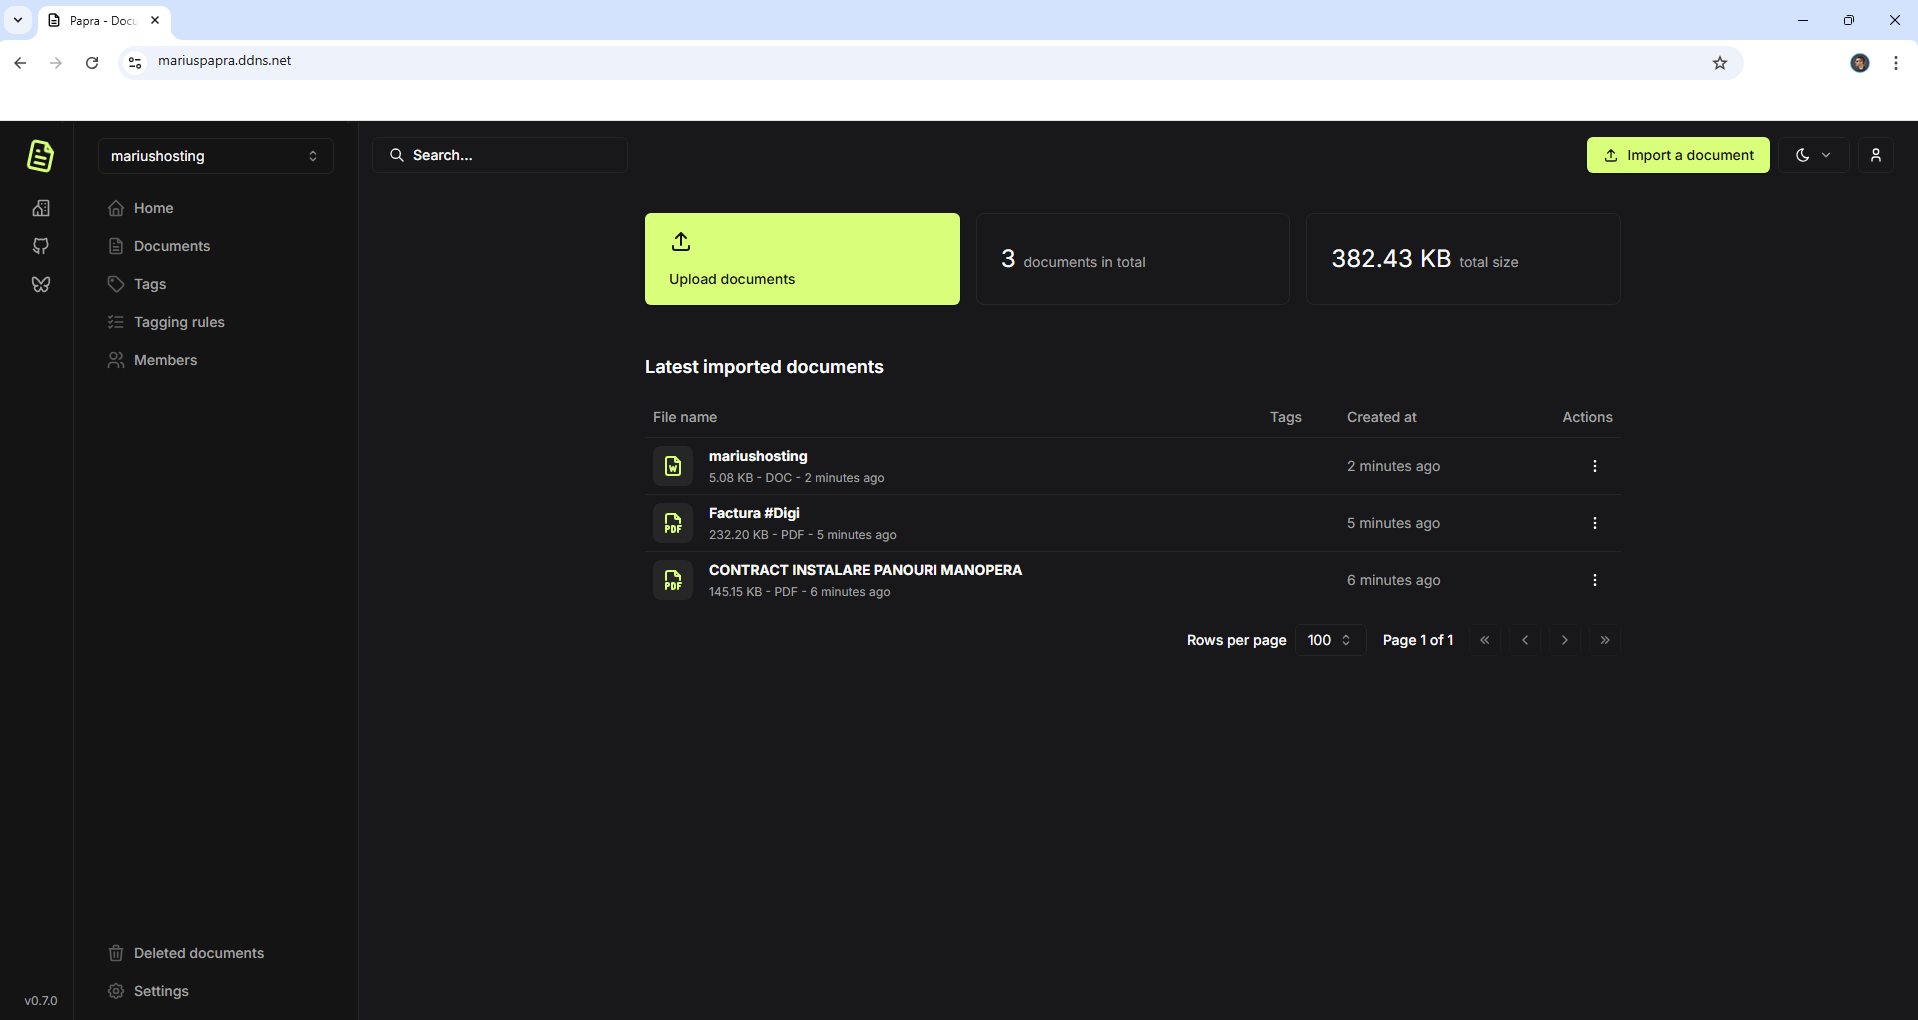This screenshot has height=1020, width=1918.
Task: Click the Import a document button
Action: point(1677,155)
